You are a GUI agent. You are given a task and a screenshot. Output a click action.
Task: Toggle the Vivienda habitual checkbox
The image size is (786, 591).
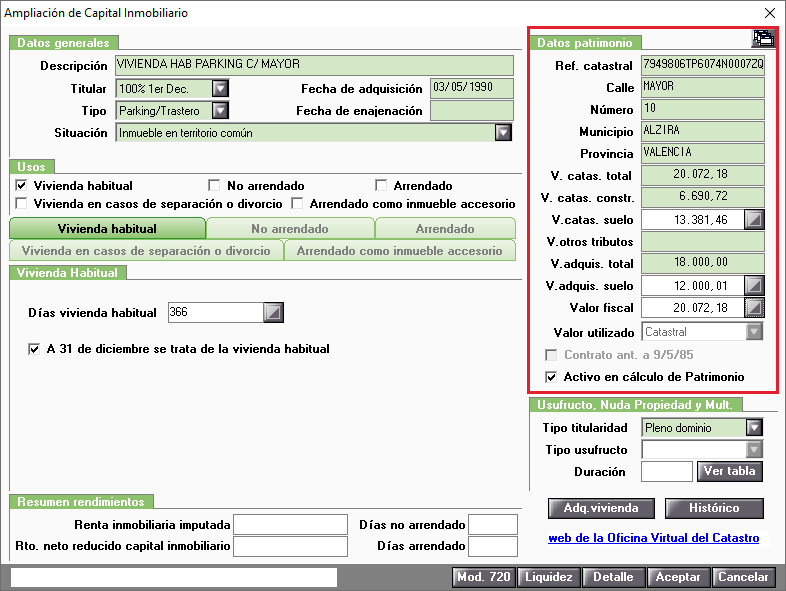click(21, 185)
